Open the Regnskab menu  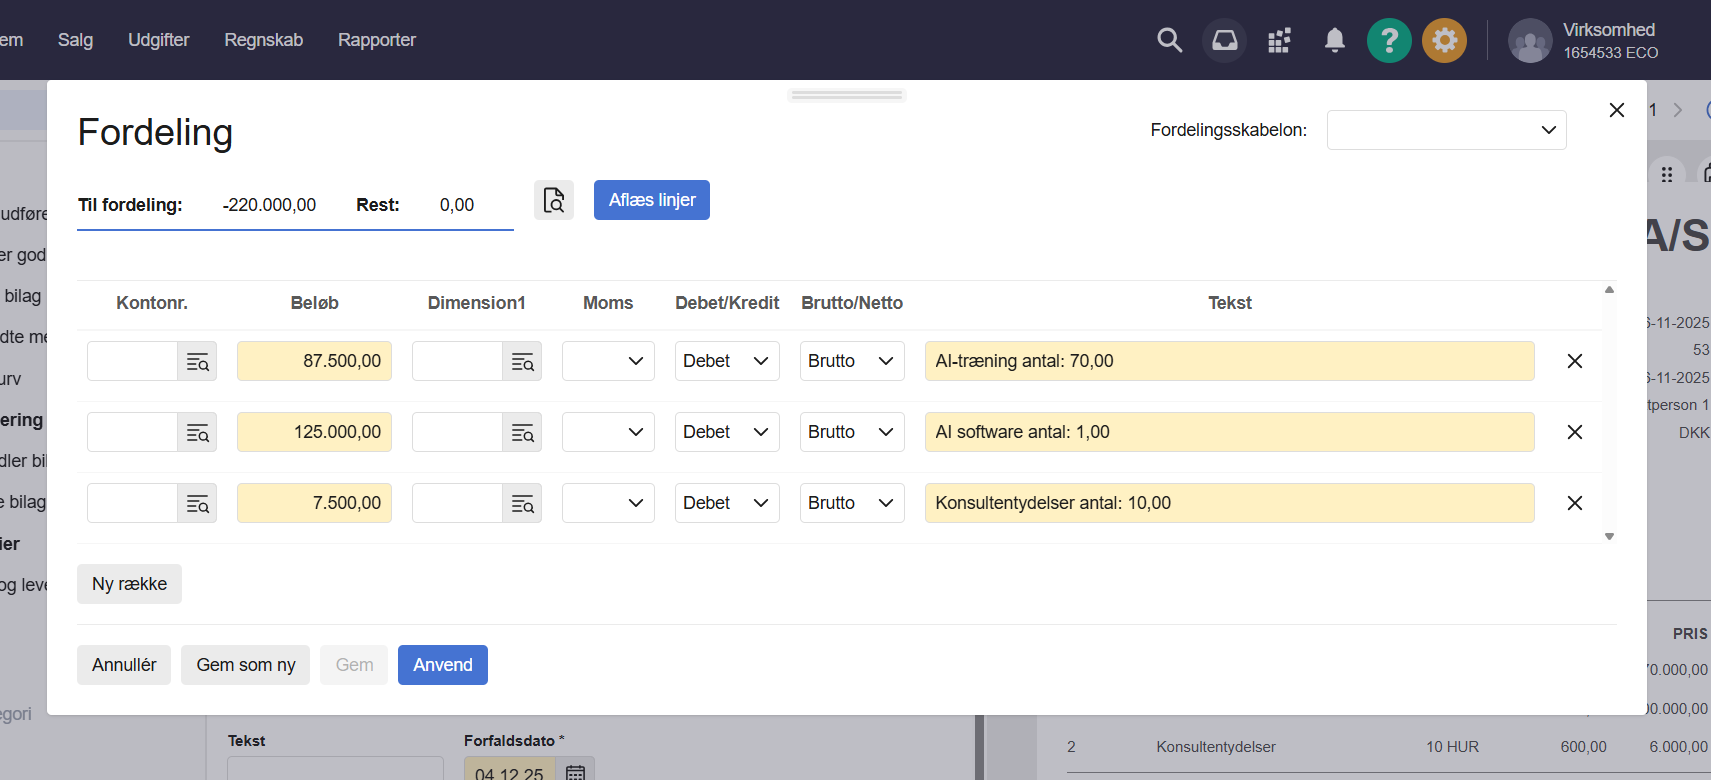pyautogui.click(x=263, y=40)
